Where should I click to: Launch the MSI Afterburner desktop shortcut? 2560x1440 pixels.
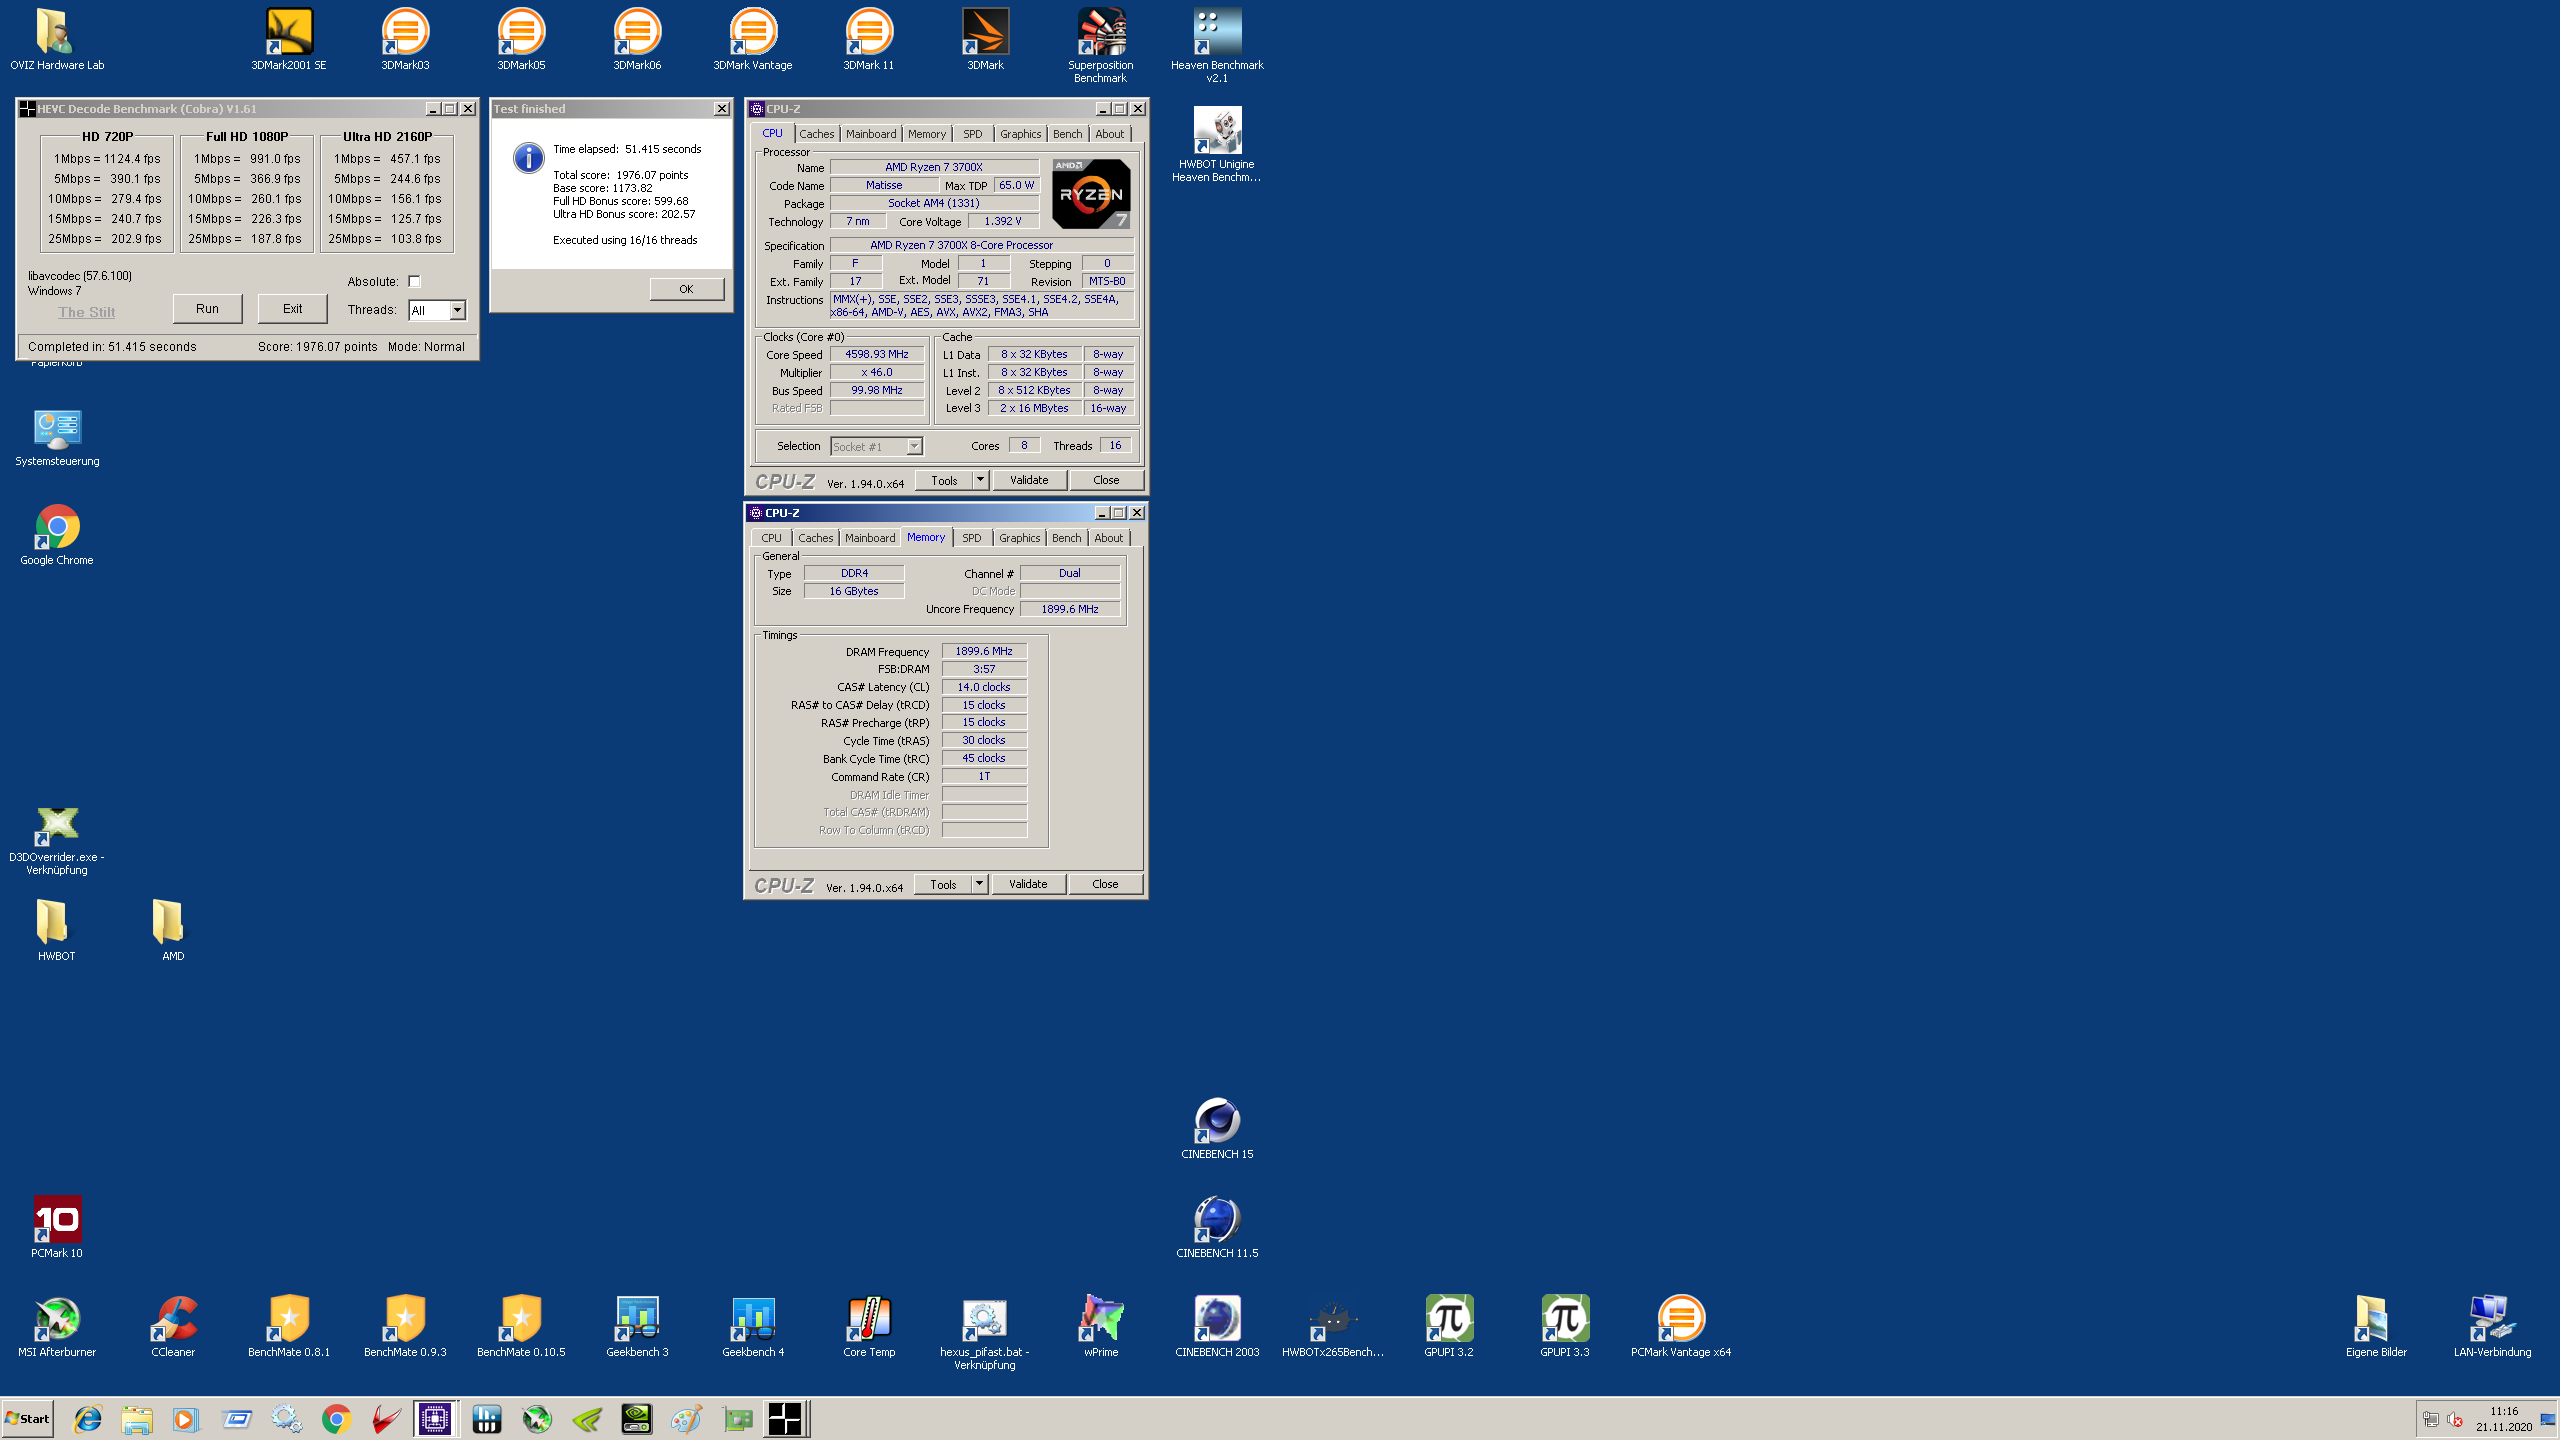[57, 1326]
